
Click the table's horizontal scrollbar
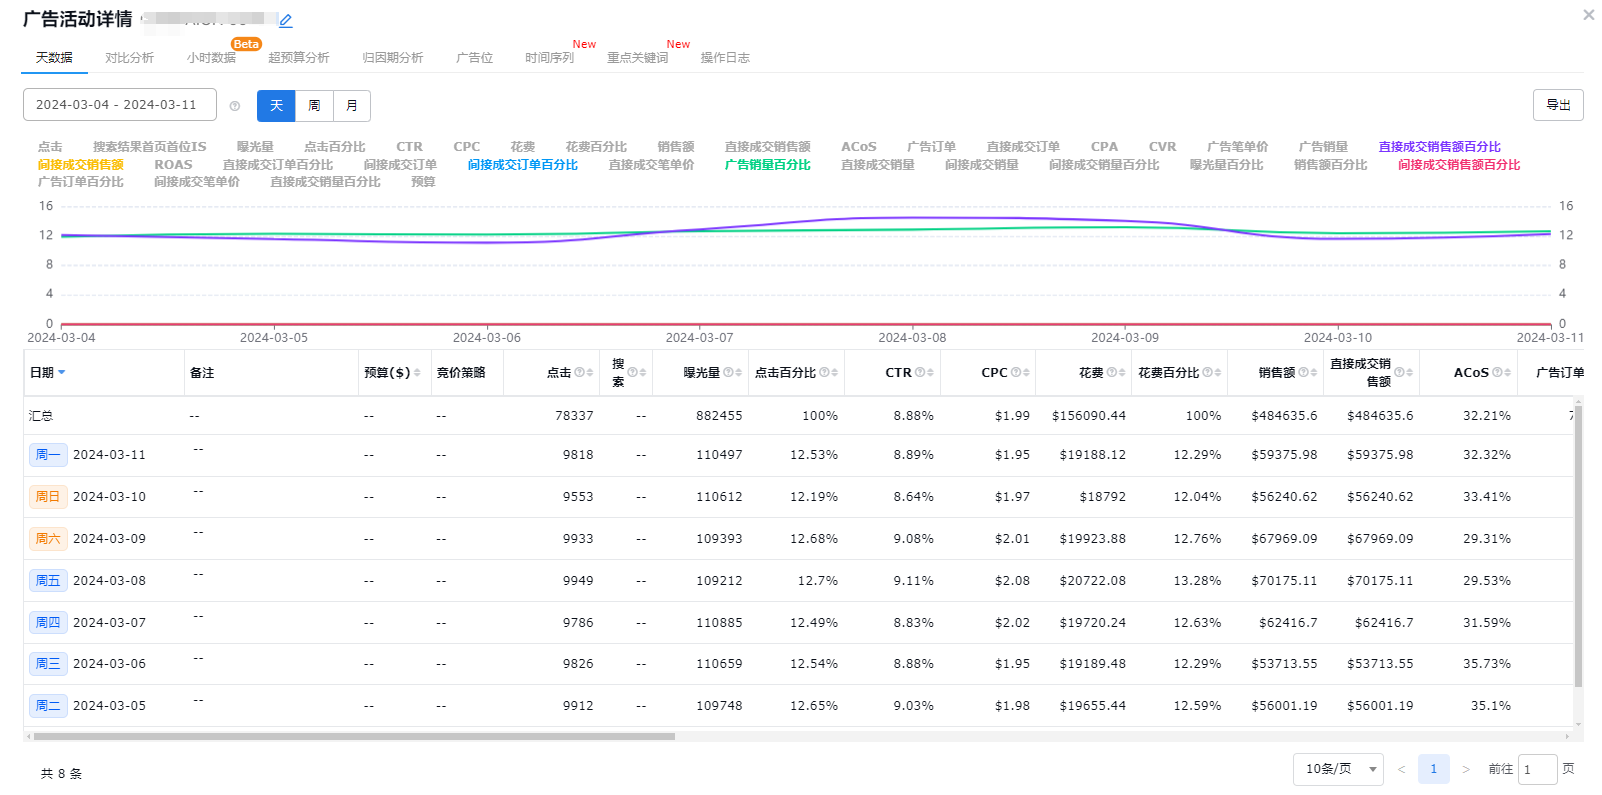point(354,736)
